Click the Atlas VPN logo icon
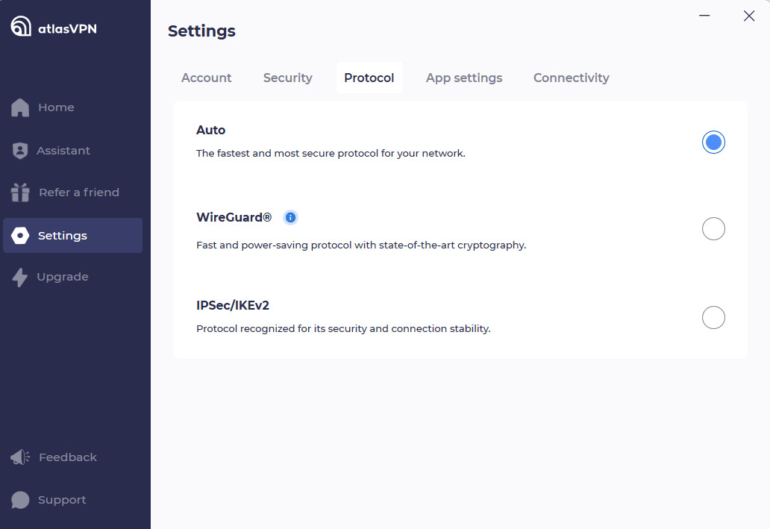This screenshot has height=529, width=770. [21, 27]
